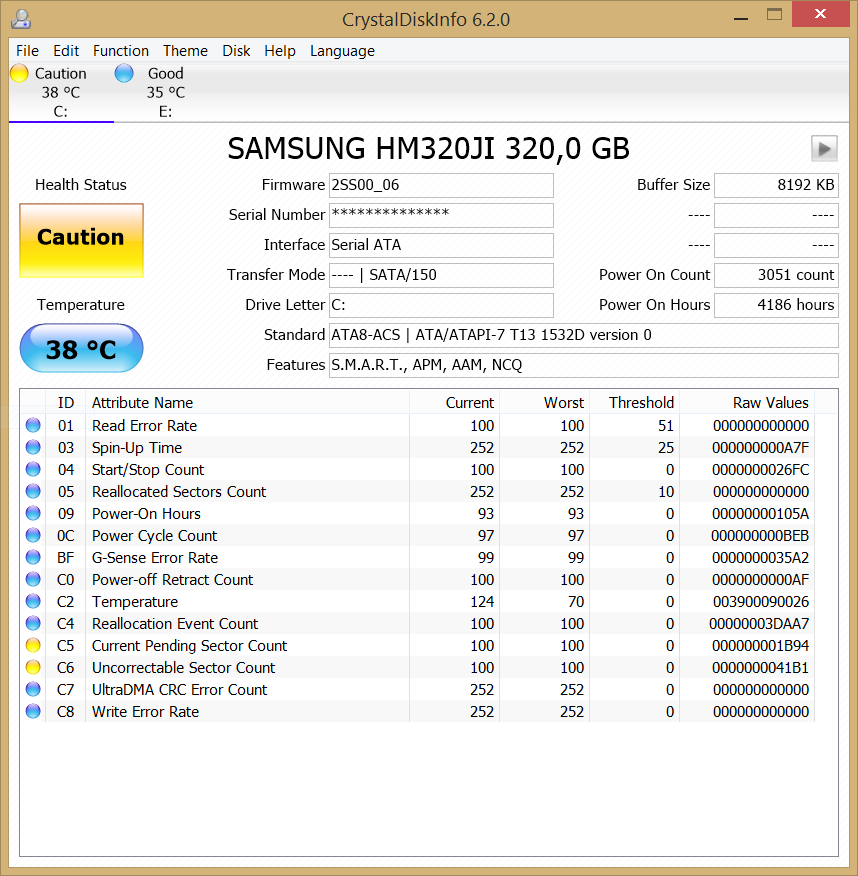This screenshot has width=858, height=876.
Task: Click raw value 0000000041B1
Action: [760, 668]
